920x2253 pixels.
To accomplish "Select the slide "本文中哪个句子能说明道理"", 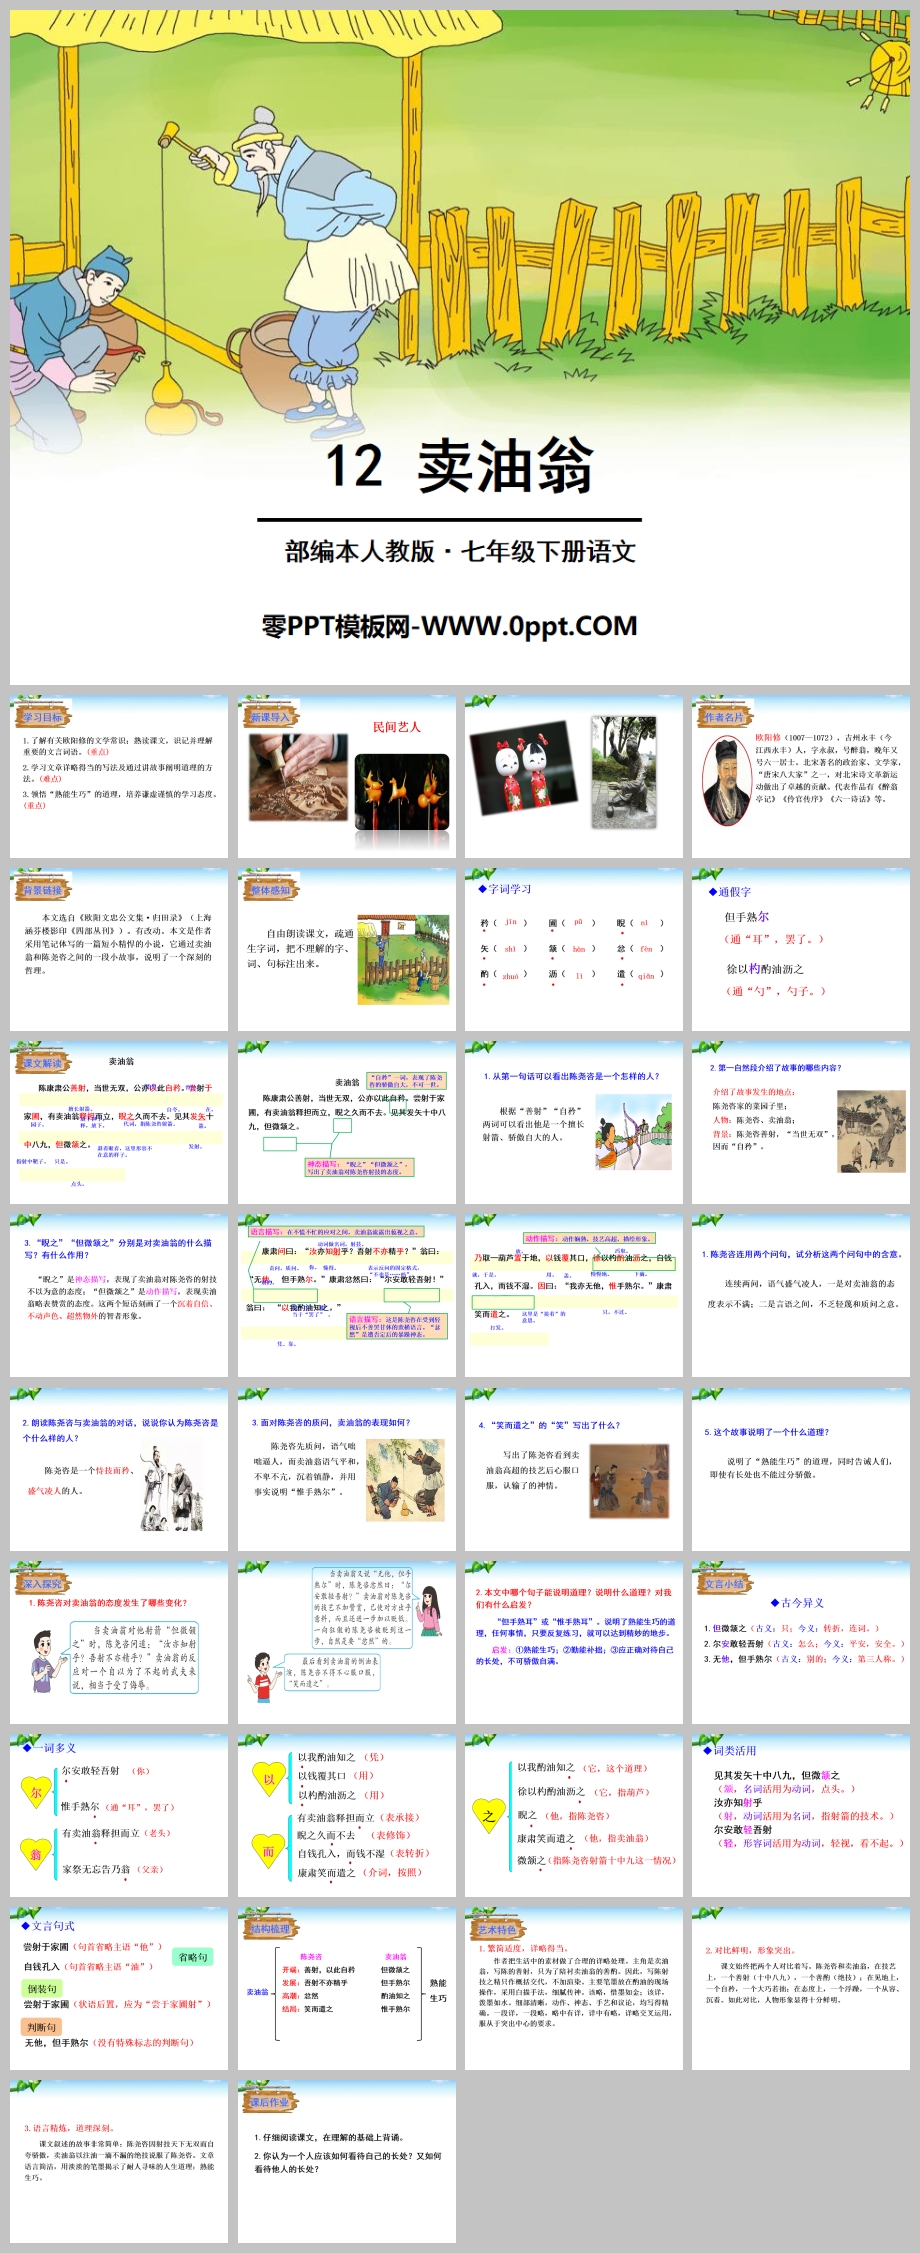I will tap(574, 1642).
